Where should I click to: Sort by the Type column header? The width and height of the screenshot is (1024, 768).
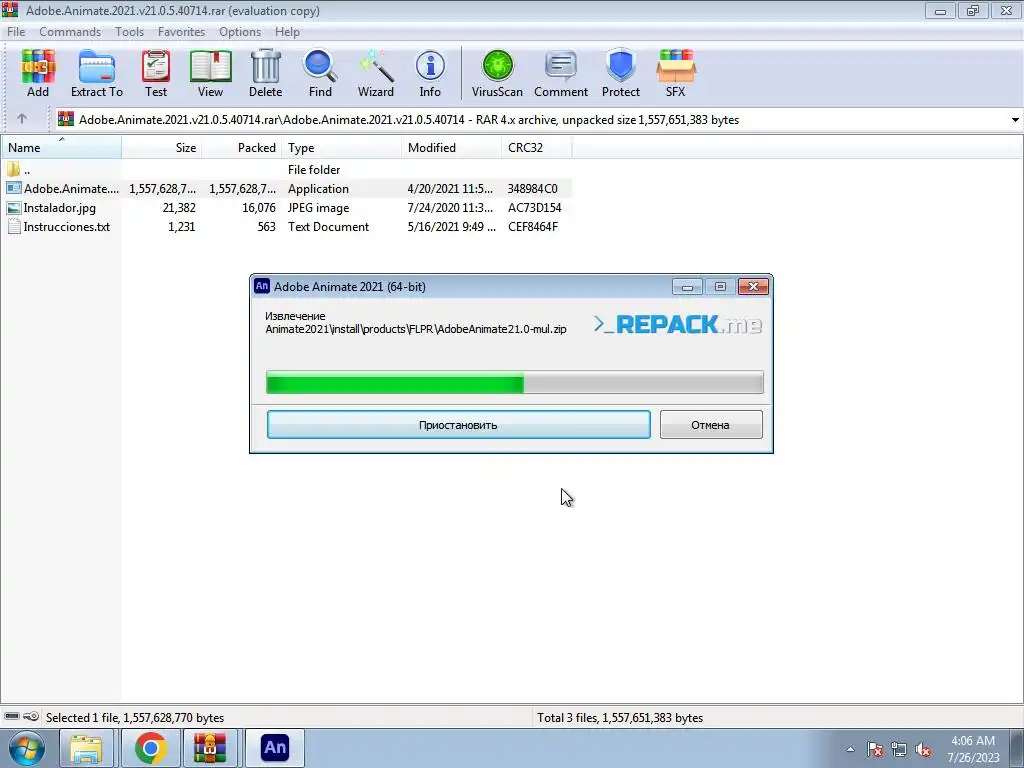(x=342, y=148)
